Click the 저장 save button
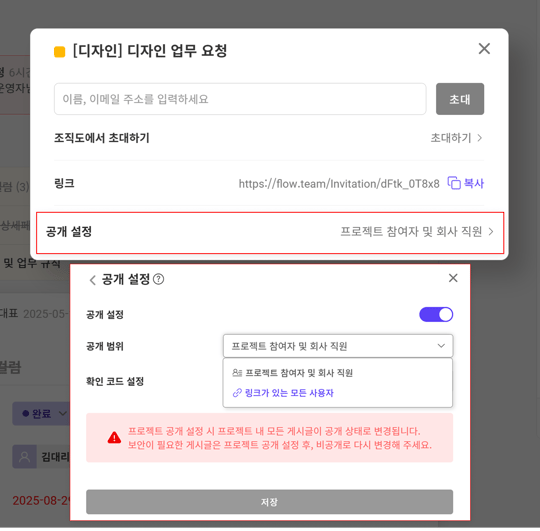 pos(269,502)
